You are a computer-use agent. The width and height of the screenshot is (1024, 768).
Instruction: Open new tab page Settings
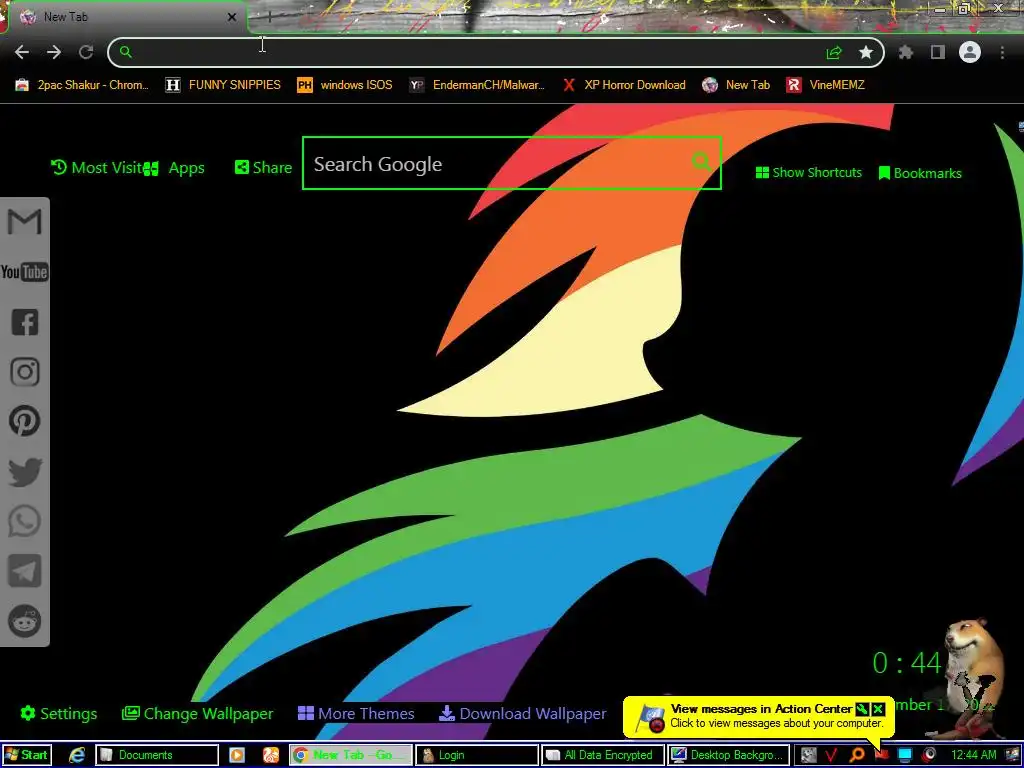tap(59, 714)
